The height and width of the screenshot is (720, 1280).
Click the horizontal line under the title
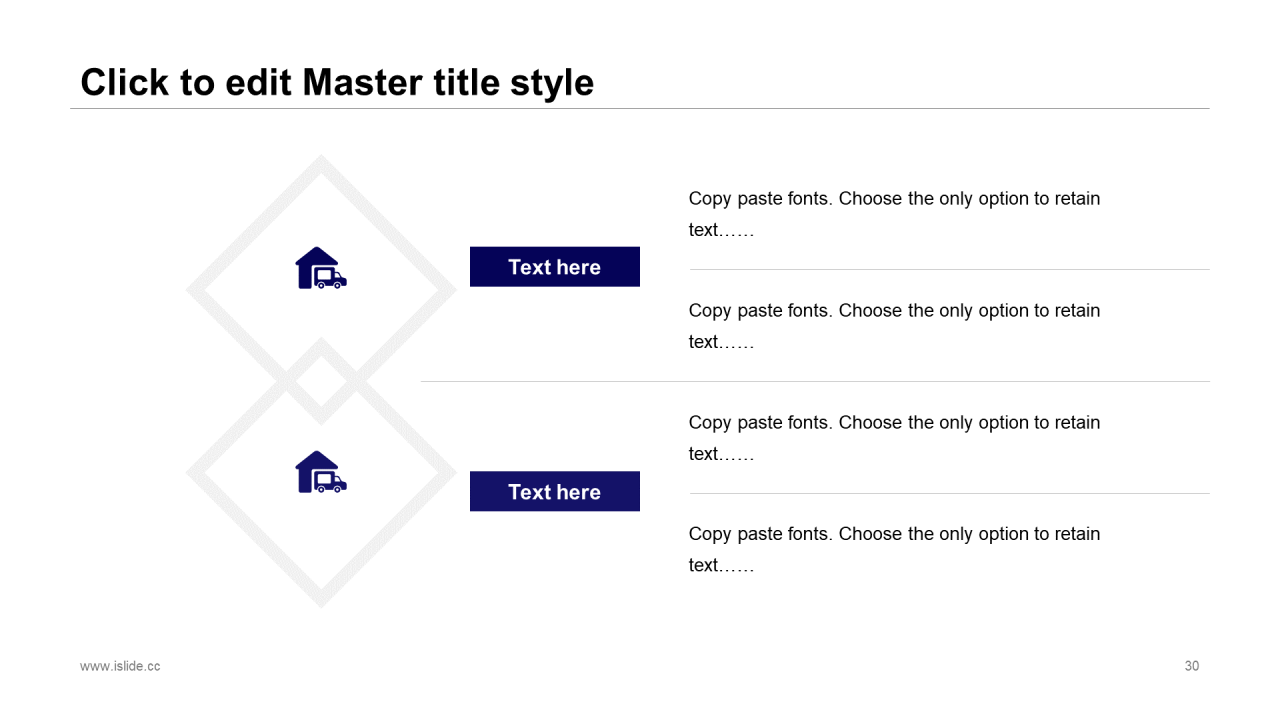[640, 108]
